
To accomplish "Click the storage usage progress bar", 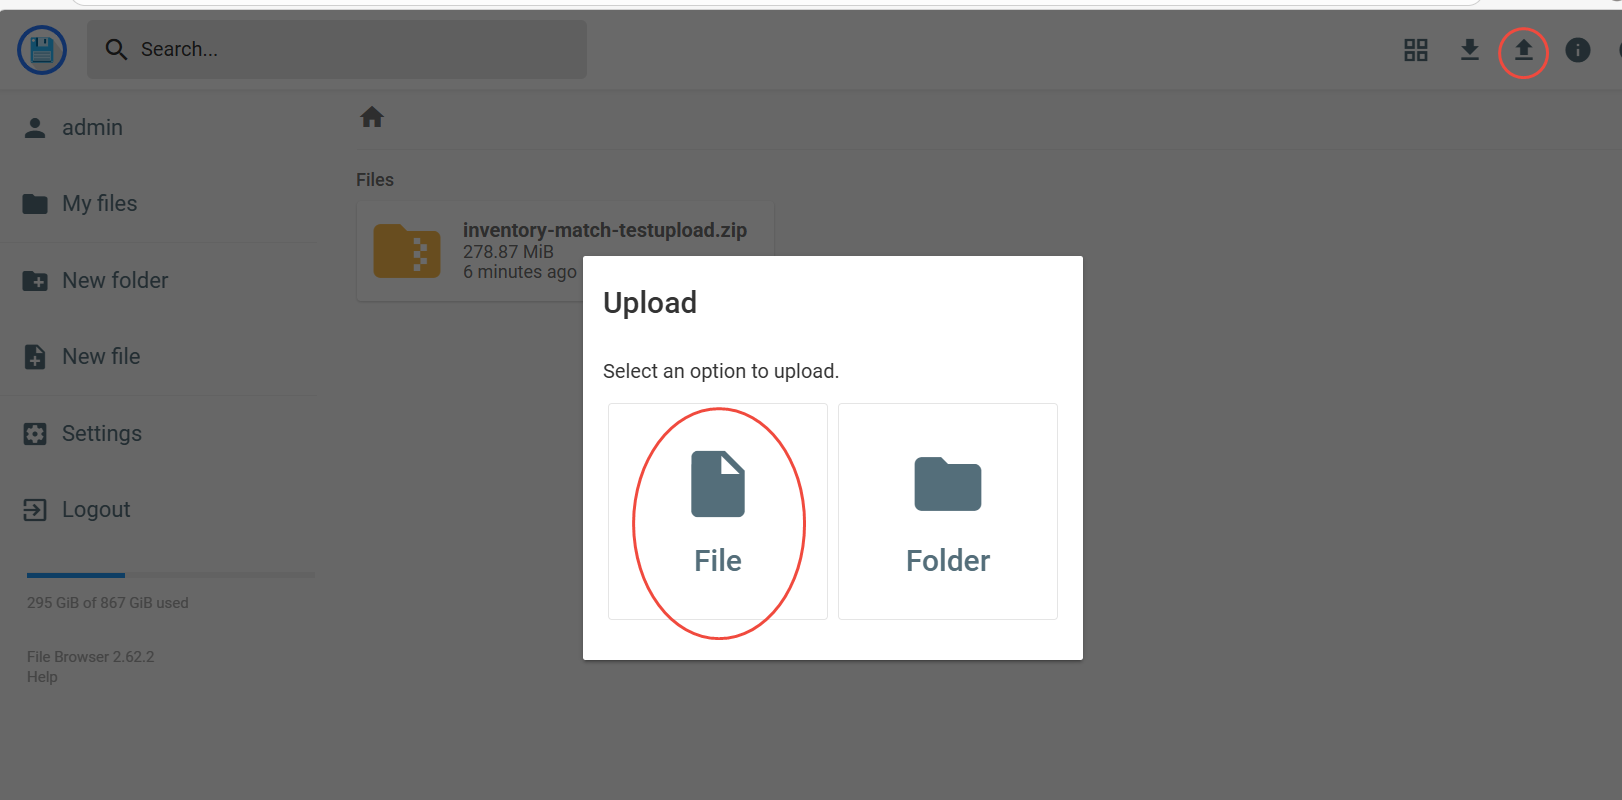I will [x=171, y=575].
